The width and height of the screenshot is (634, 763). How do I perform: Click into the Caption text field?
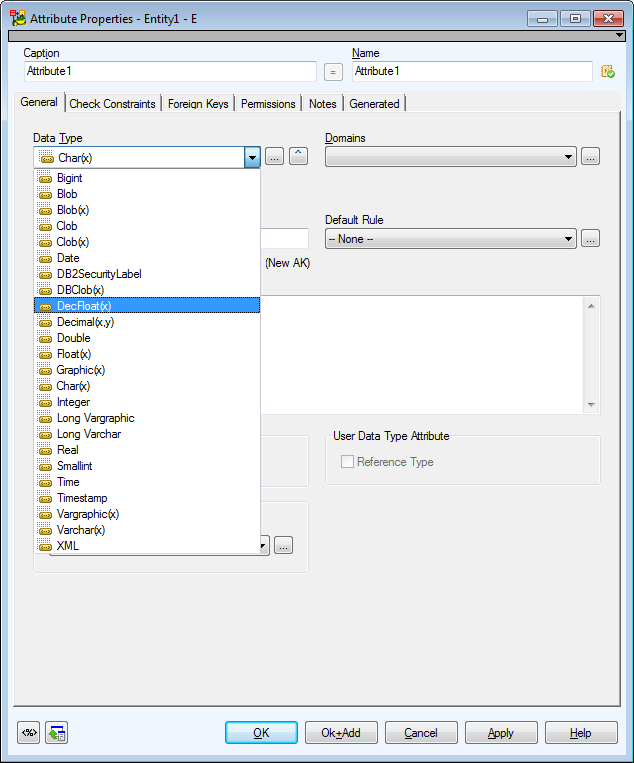[x=170, y=72]
